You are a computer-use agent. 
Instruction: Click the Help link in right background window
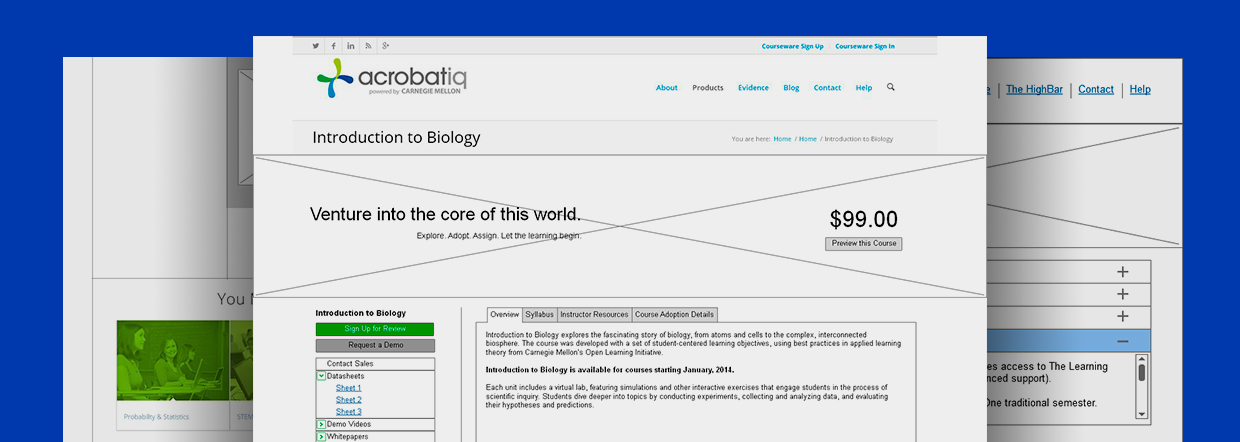(1140, 90)
